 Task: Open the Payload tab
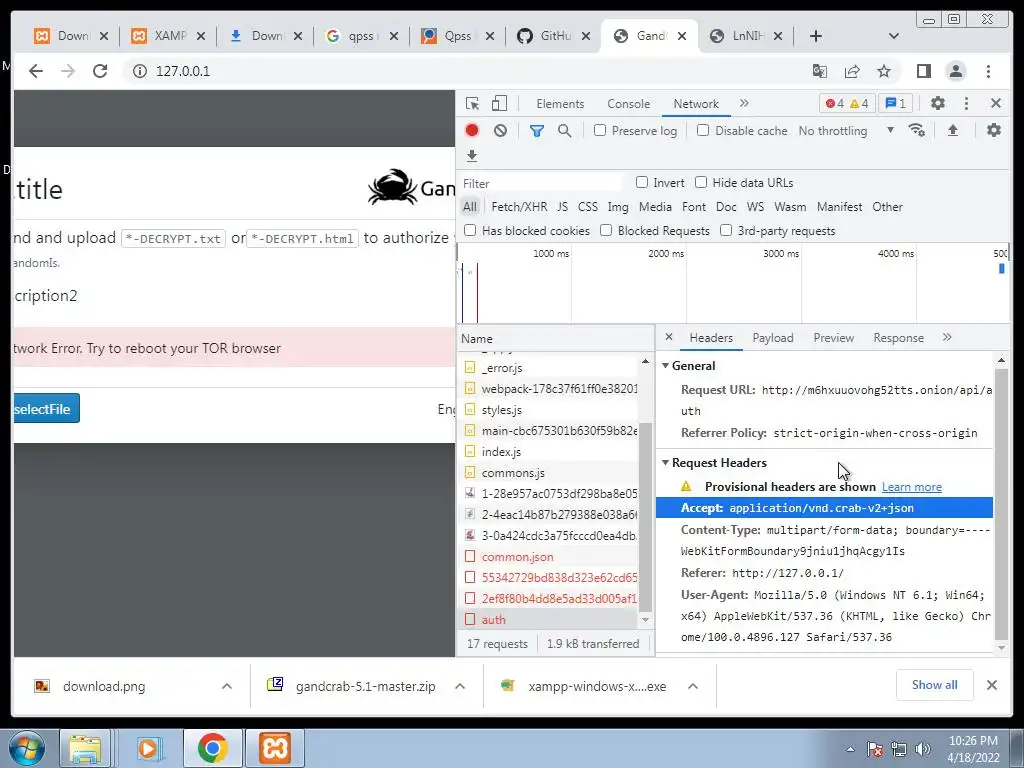click(773, 338)
